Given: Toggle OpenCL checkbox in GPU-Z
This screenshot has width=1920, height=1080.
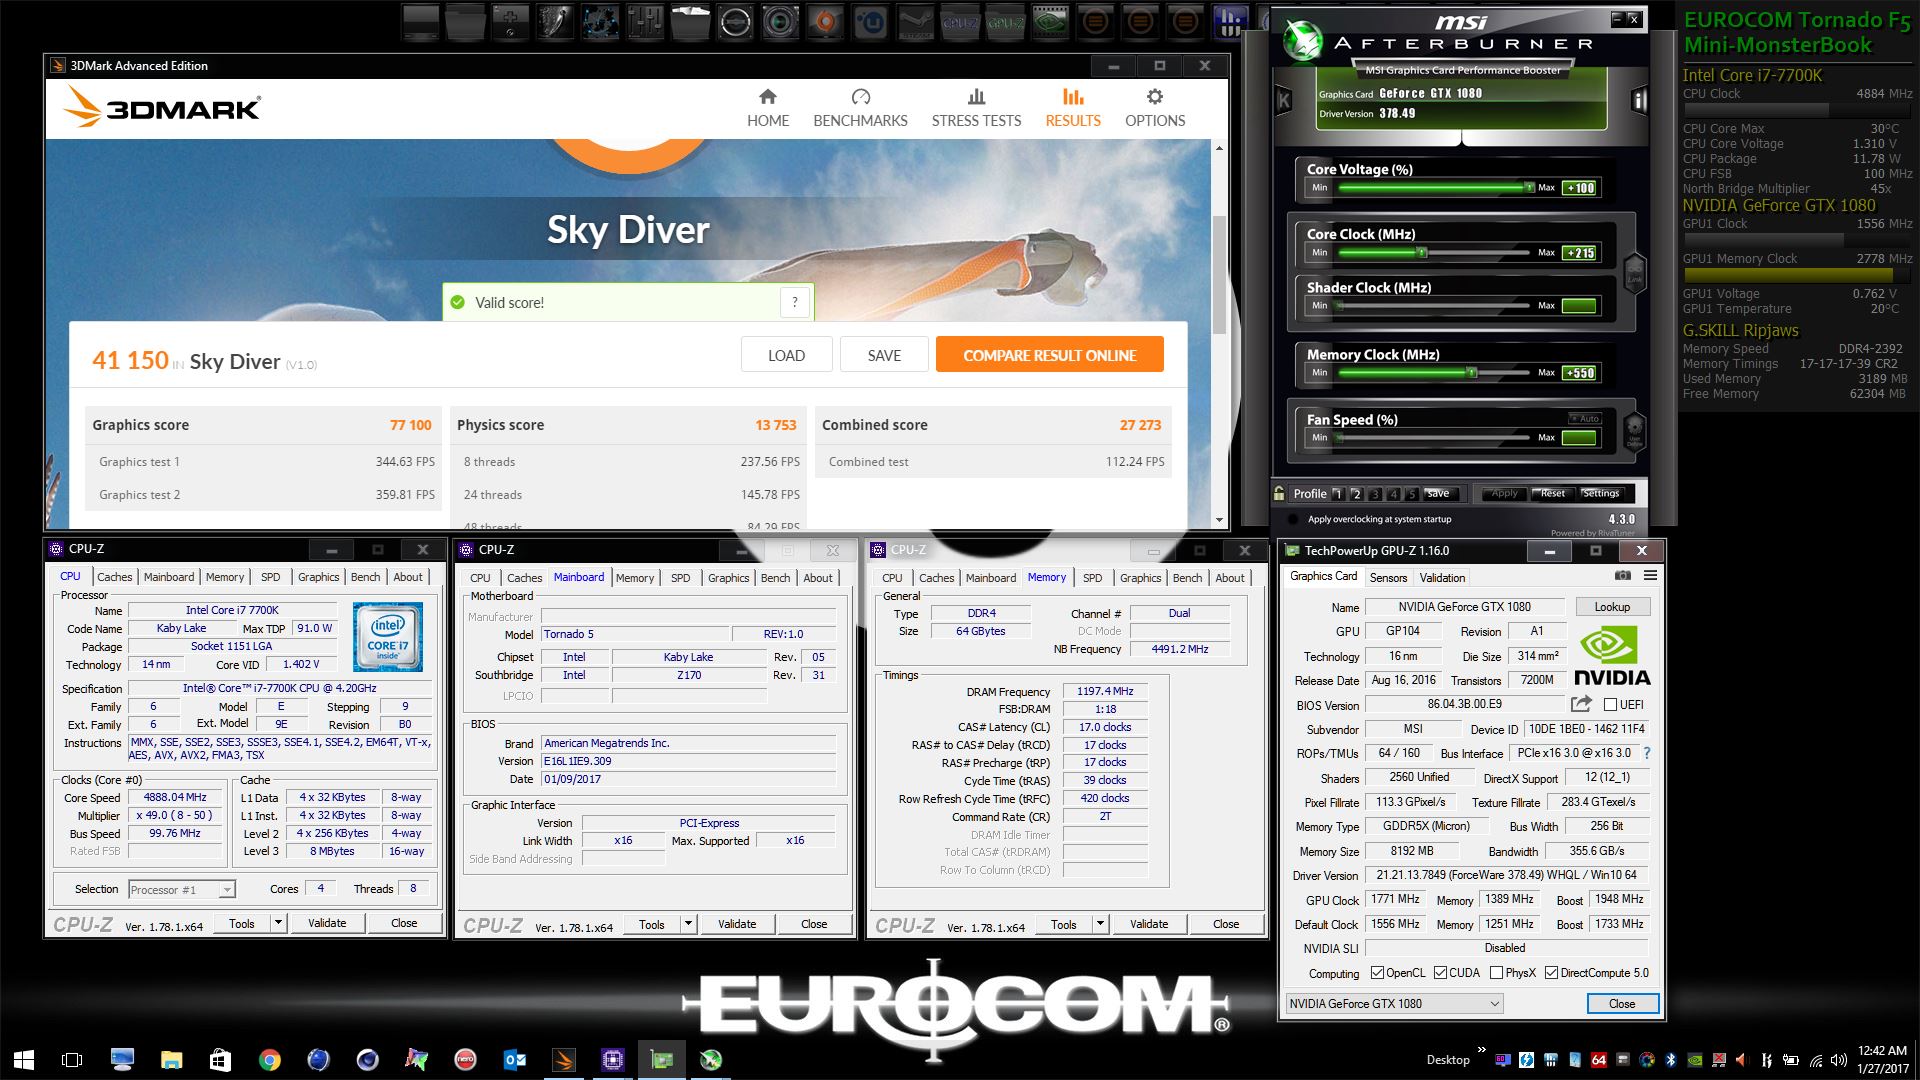Looking at the screenshot, I should click(1377, 973).
